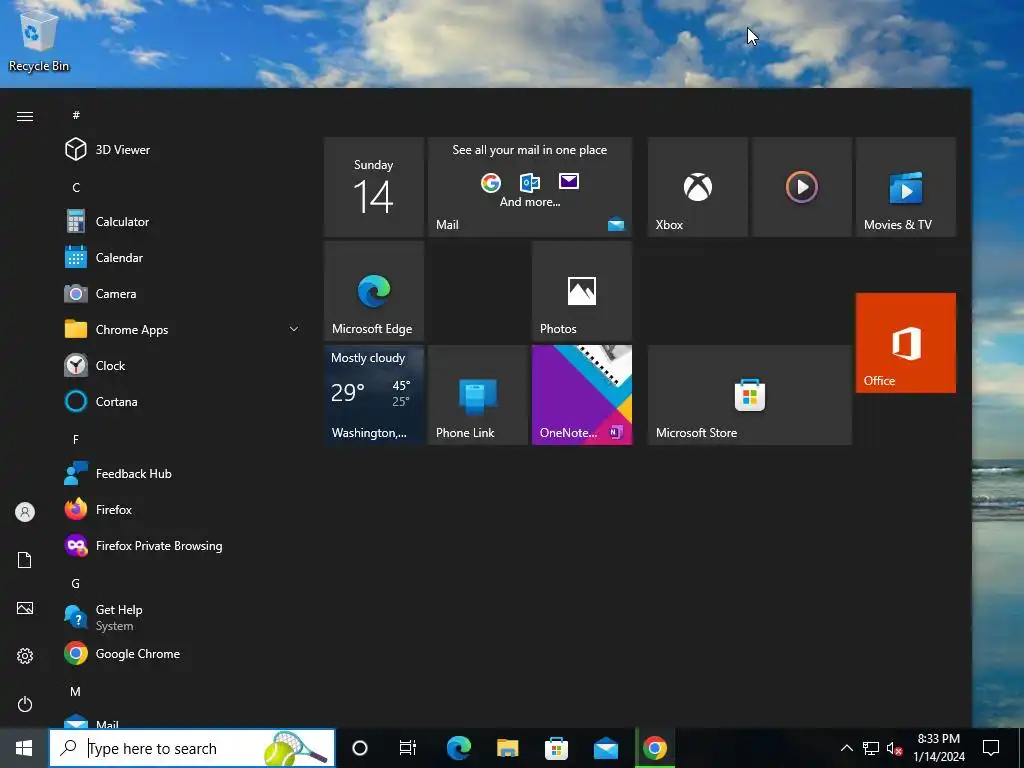Screen dimensions: 1024x768
Task: Click the Cortana circle on the taskbar
Action: click(x=360, y=748)
